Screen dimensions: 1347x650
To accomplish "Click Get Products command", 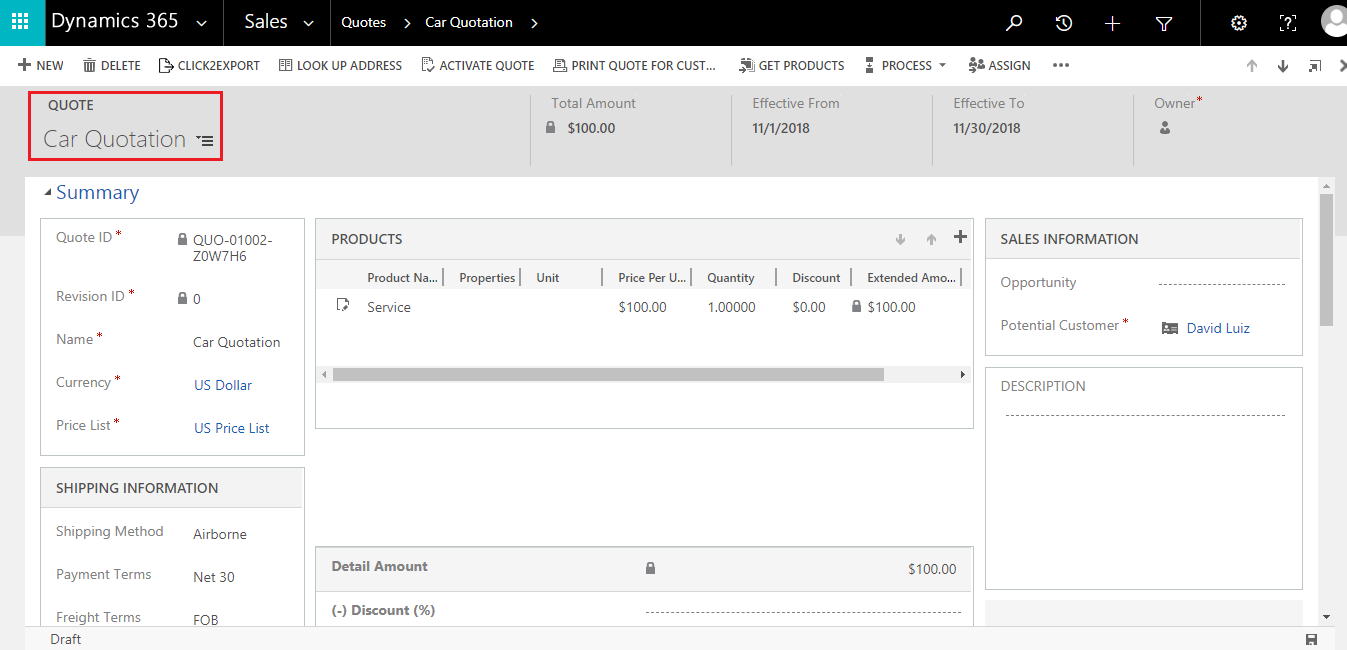I will [791, 65].
